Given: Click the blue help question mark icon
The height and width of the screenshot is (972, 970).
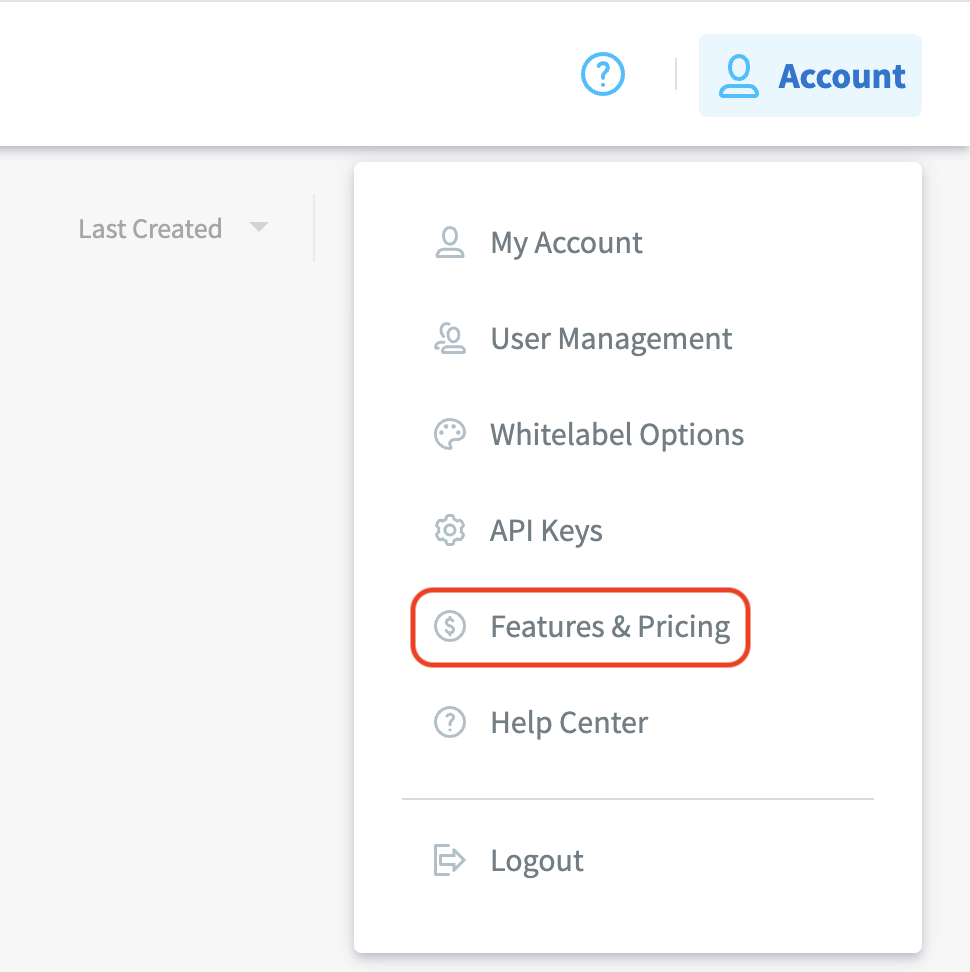Looking at the screenshot, I should coord(603,74).
